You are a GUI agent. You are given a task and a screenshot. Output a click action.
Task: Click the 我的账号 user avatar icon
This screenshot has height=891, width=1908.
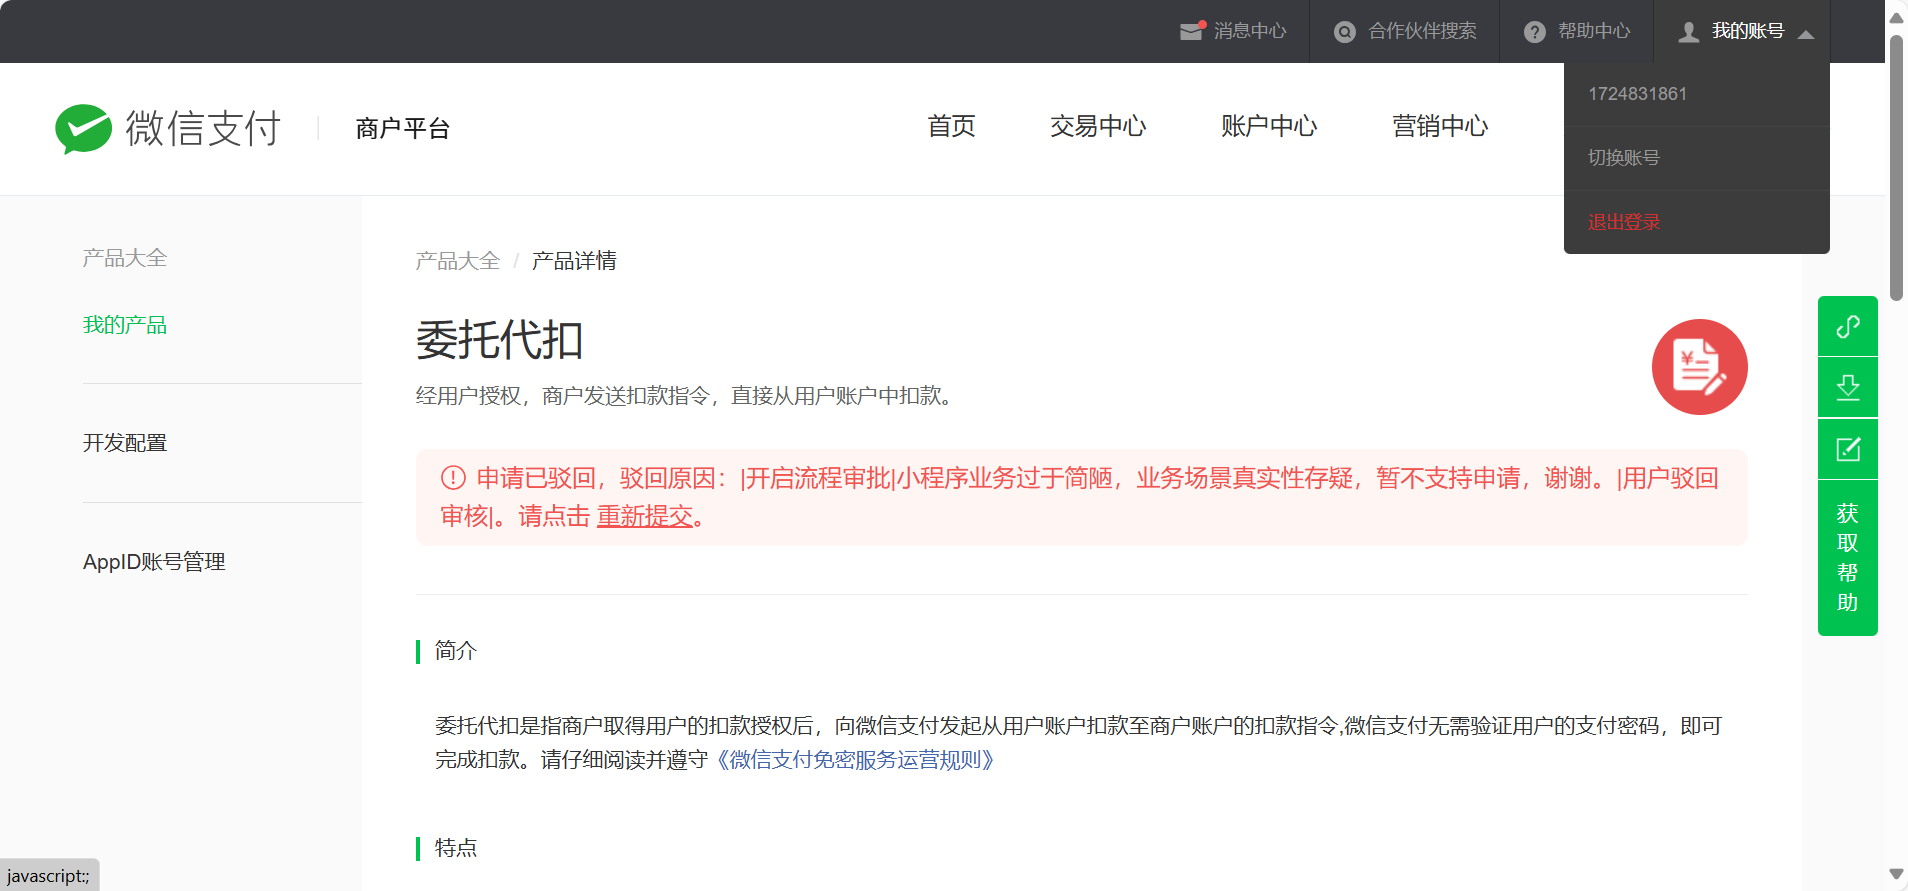click(1689, 32)
